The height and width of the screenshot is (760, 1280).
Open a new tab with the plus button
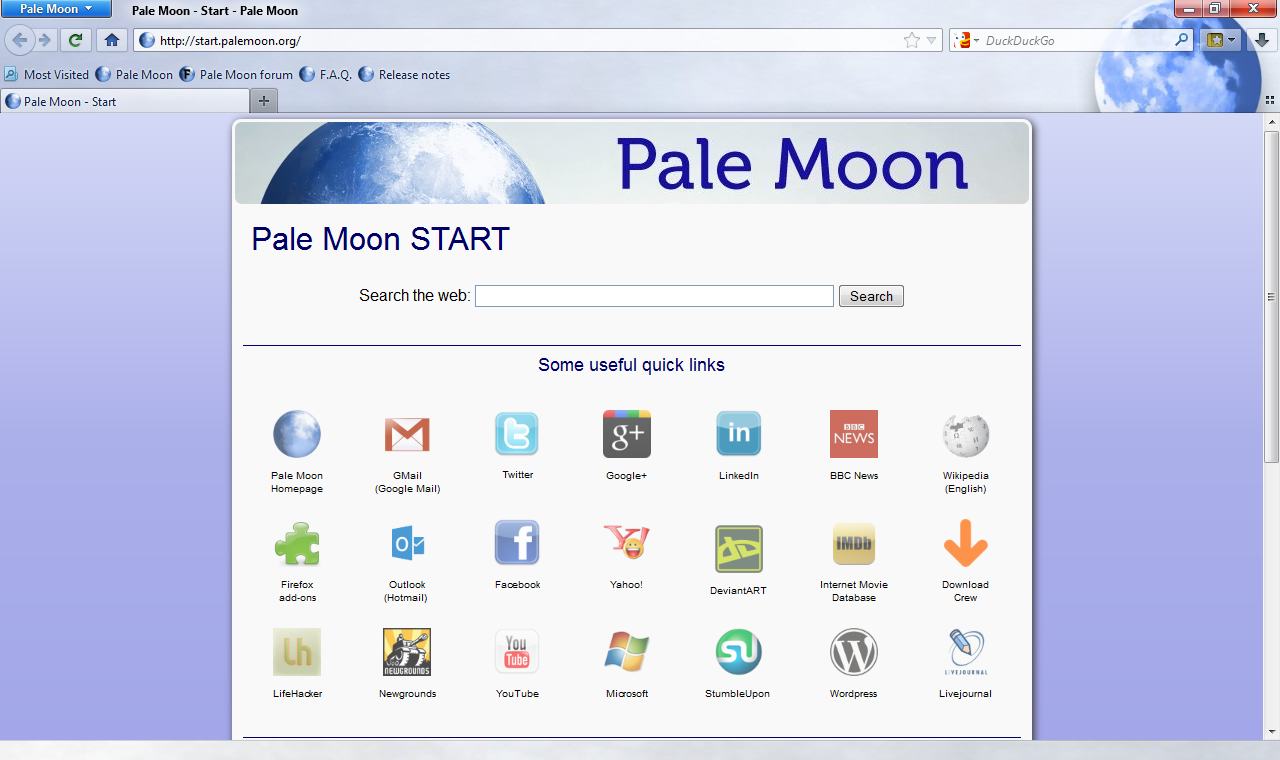coord(264,101)
